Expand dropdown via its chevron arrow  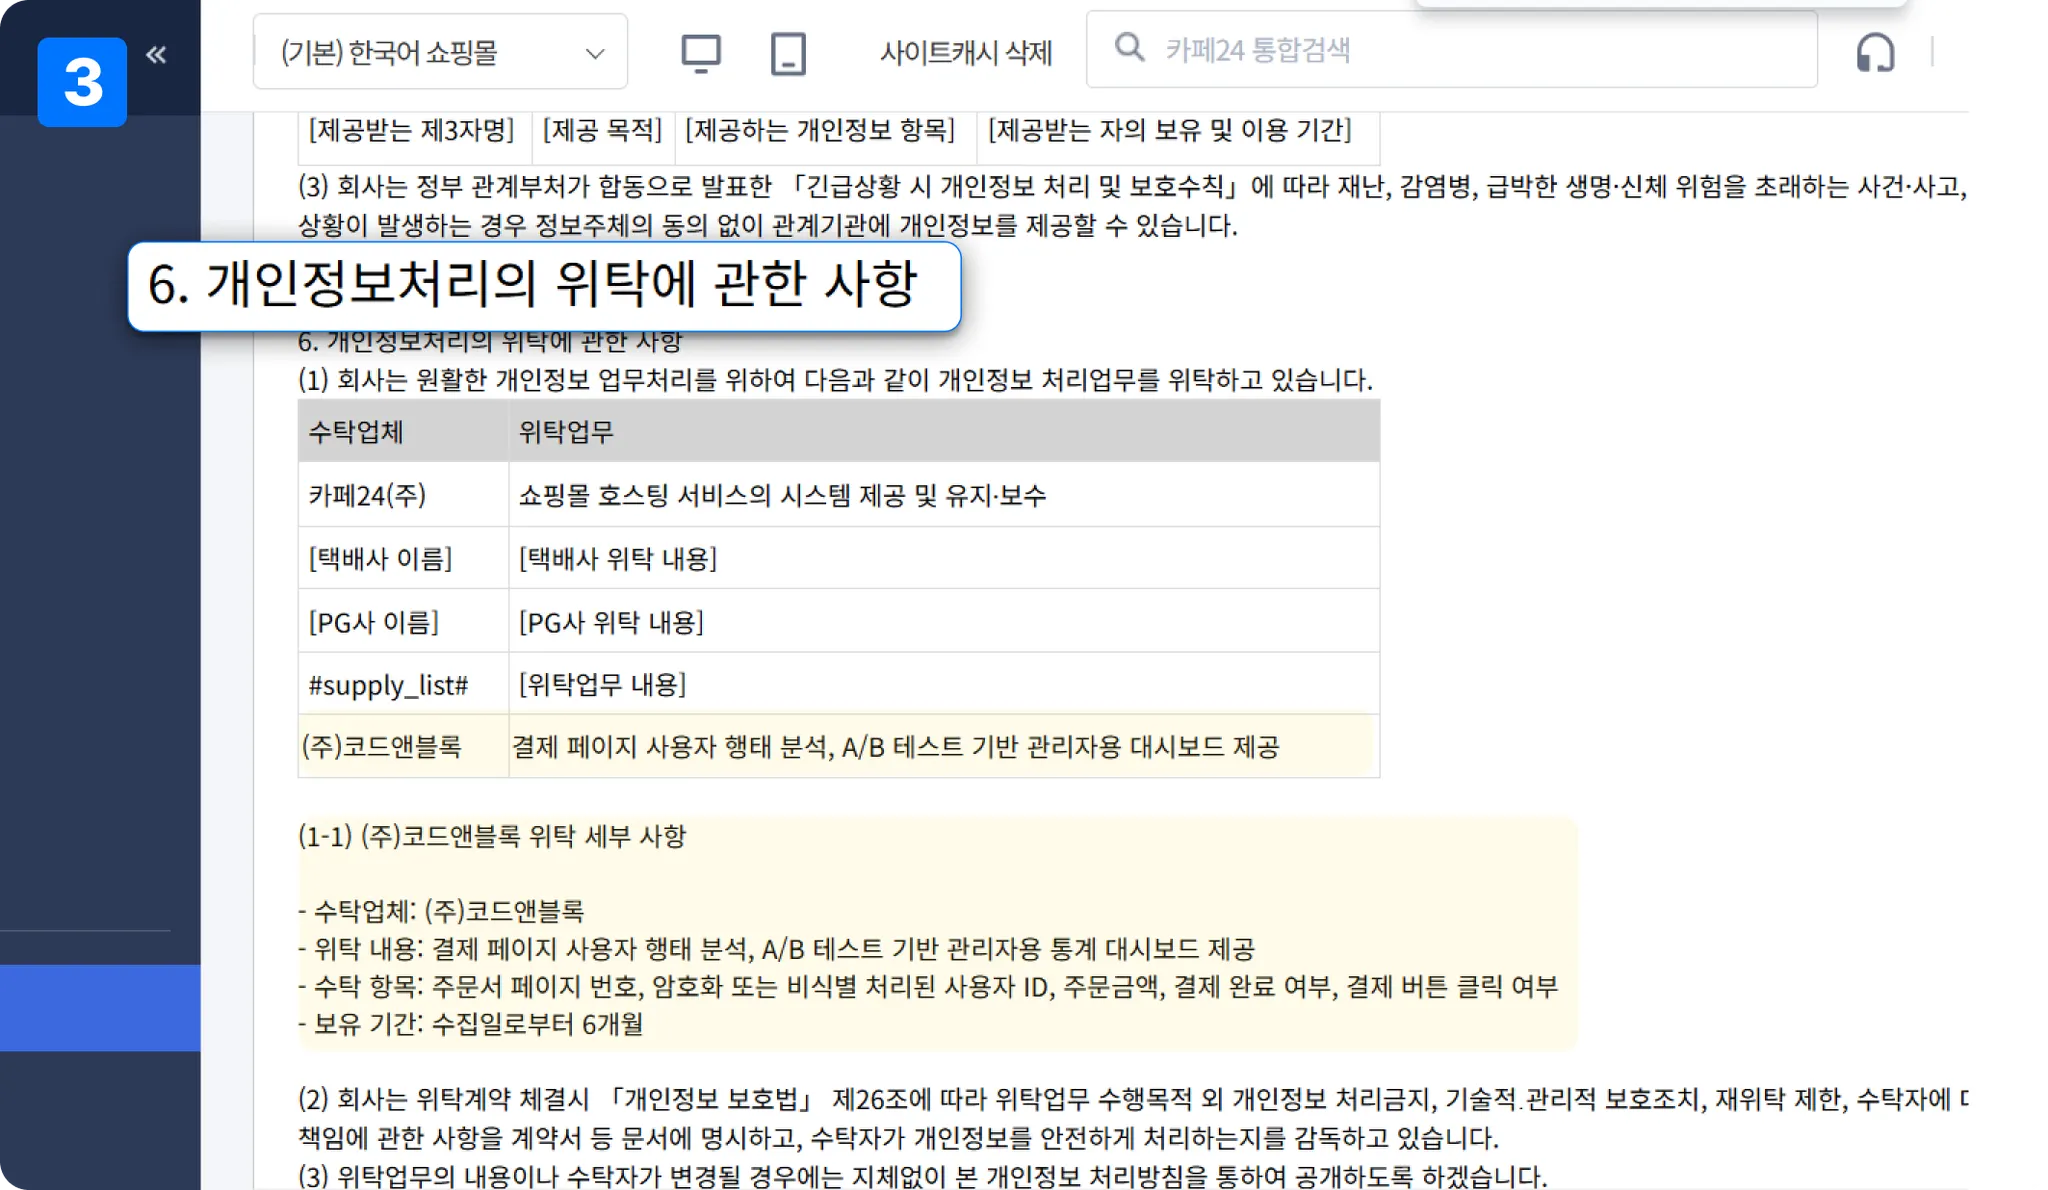(x=595, y=53)
